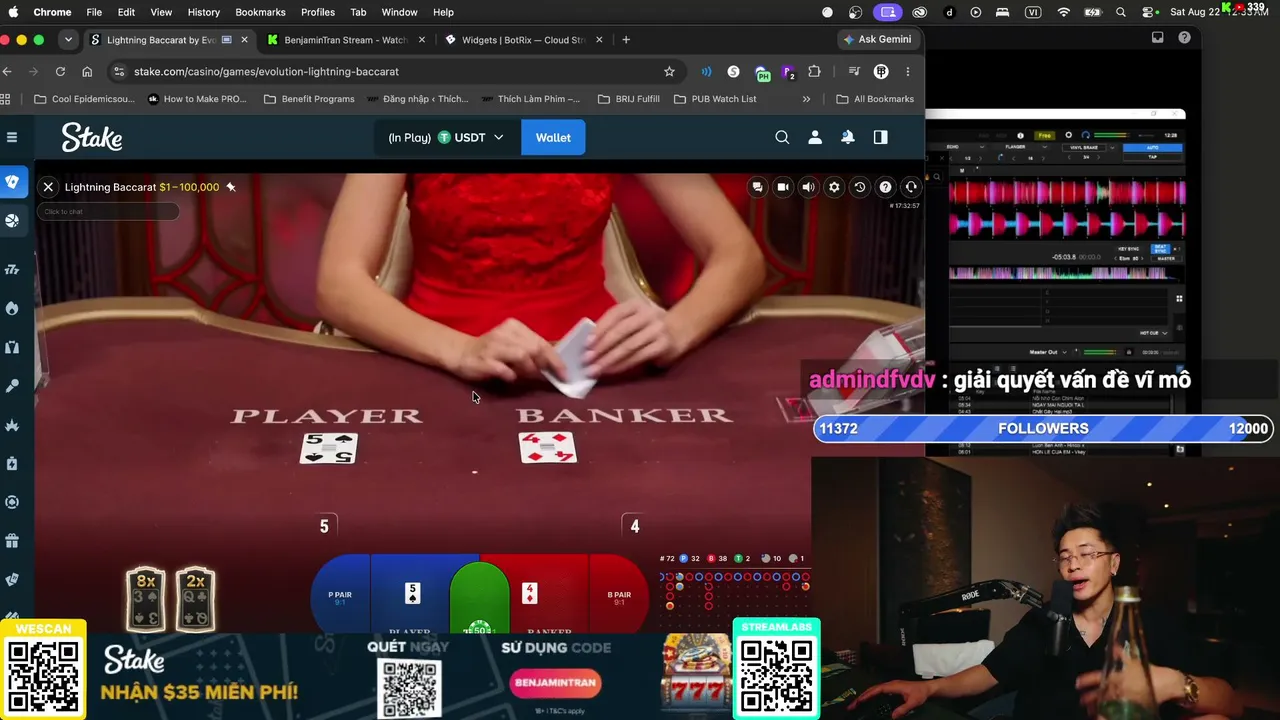Image resolution: width=1280 pixels, height=720 pixels.
Task: Open Wi-Fi status in menu bar
Action: click(x=1064, y=12)
